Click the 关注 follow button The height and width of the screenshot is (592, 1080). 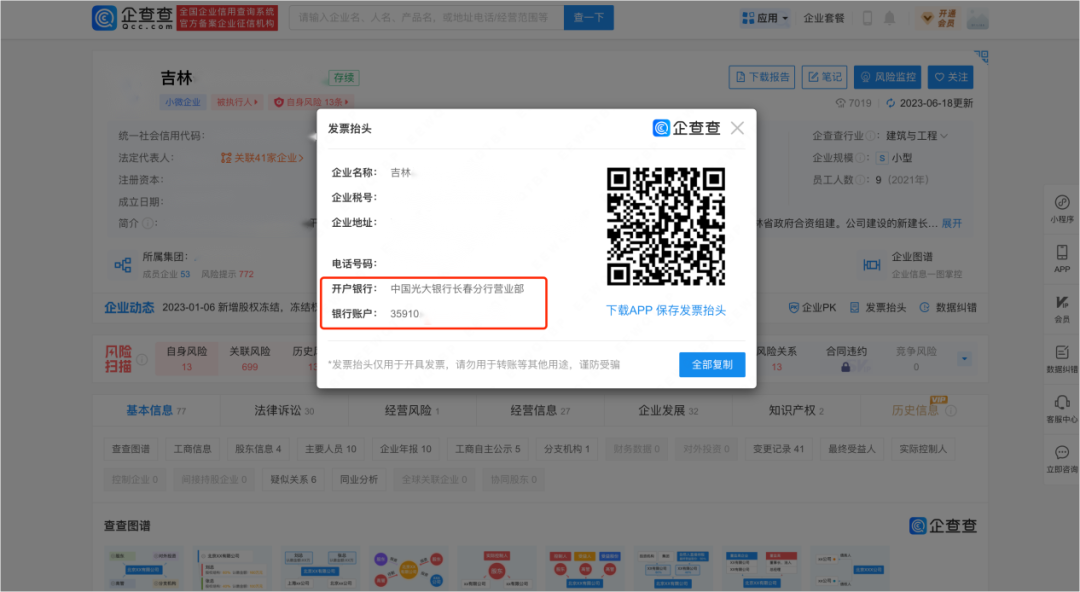951,77
